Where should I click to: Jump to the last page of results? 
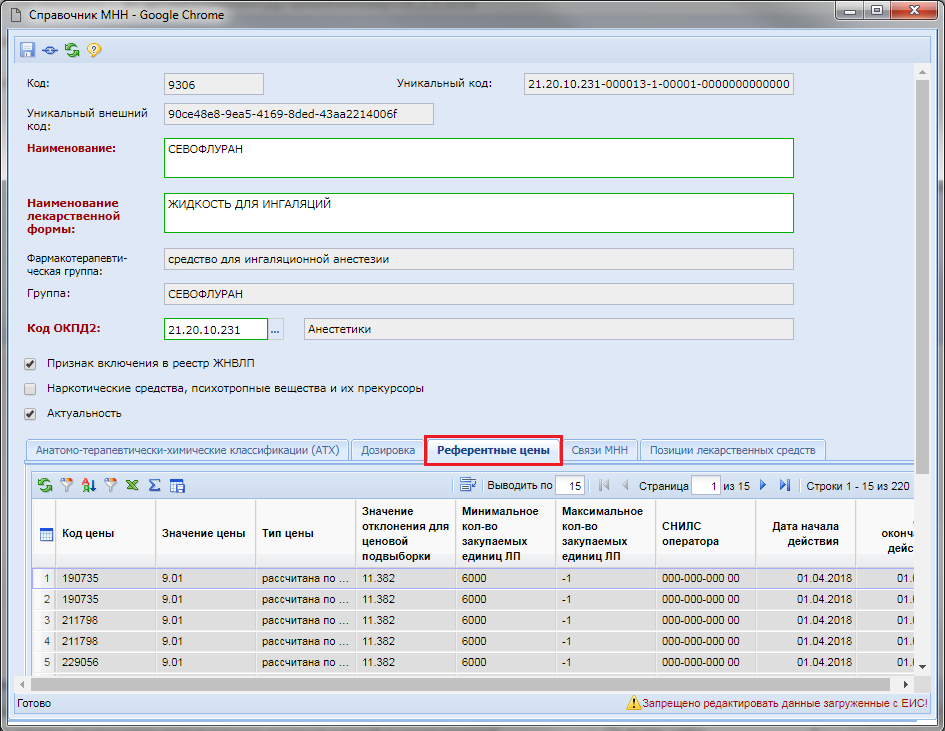point(784,485)
